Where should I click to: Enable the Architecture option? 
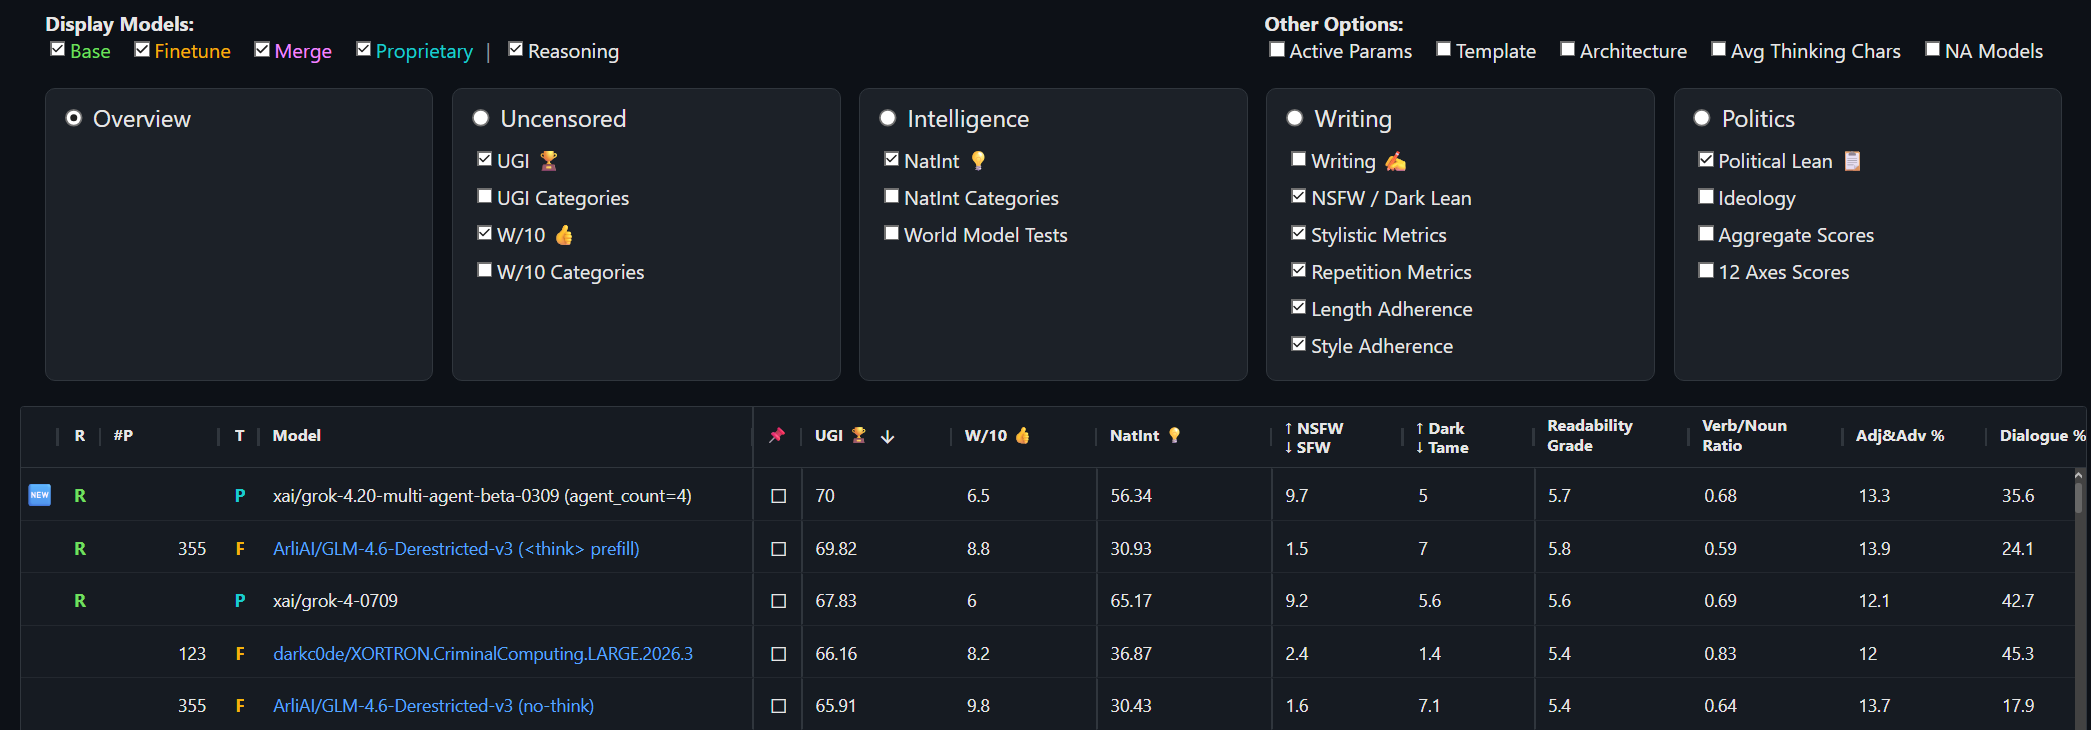click(x=1568, y=50)
